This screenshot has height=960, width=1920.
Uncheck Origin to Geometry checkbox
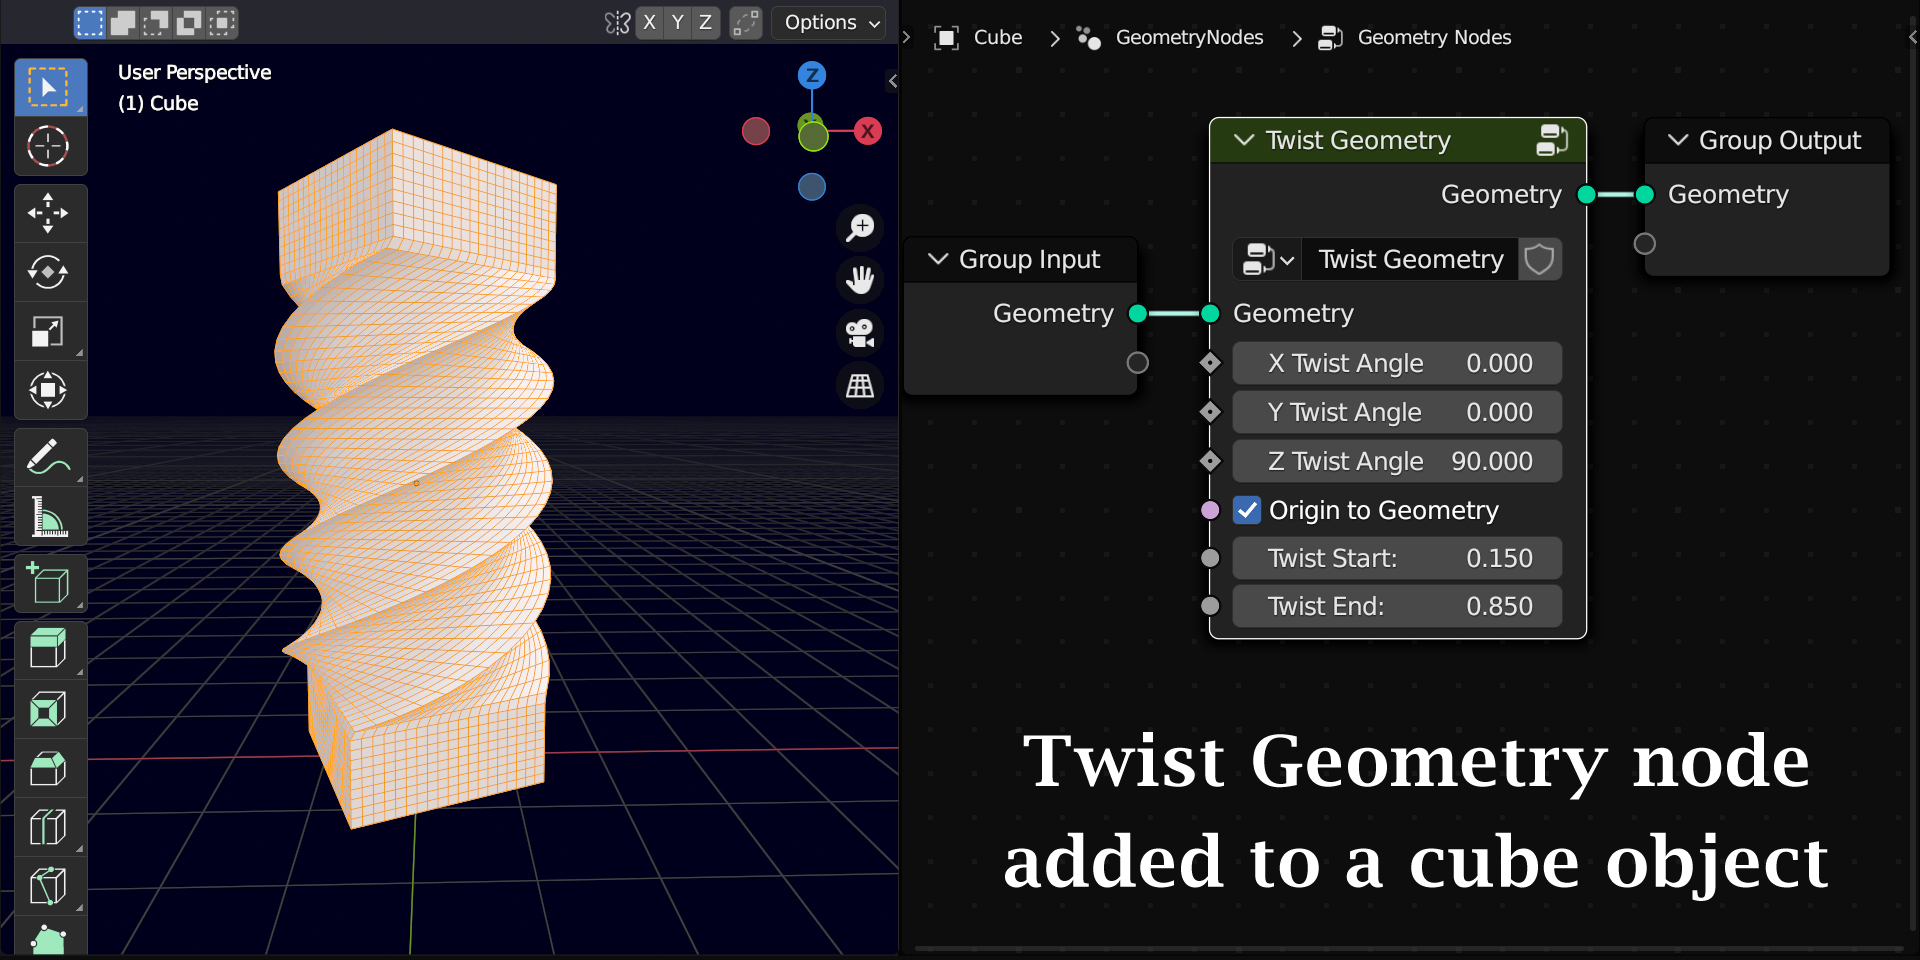click(1247, 510)
